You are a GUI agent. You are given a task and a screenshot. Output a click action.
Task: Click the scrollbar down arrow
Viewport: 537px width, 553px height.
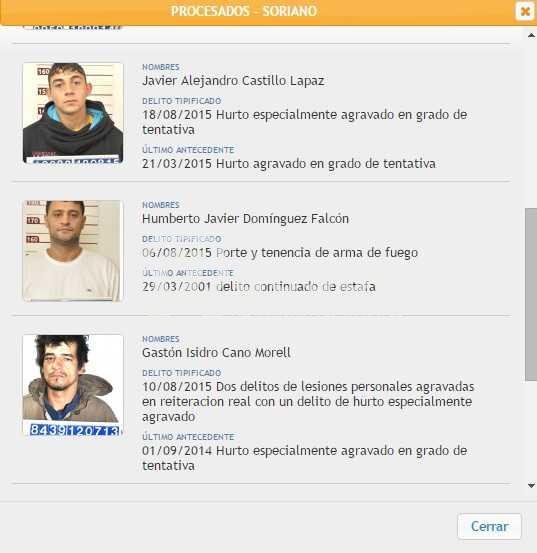(x=531, y=486)
